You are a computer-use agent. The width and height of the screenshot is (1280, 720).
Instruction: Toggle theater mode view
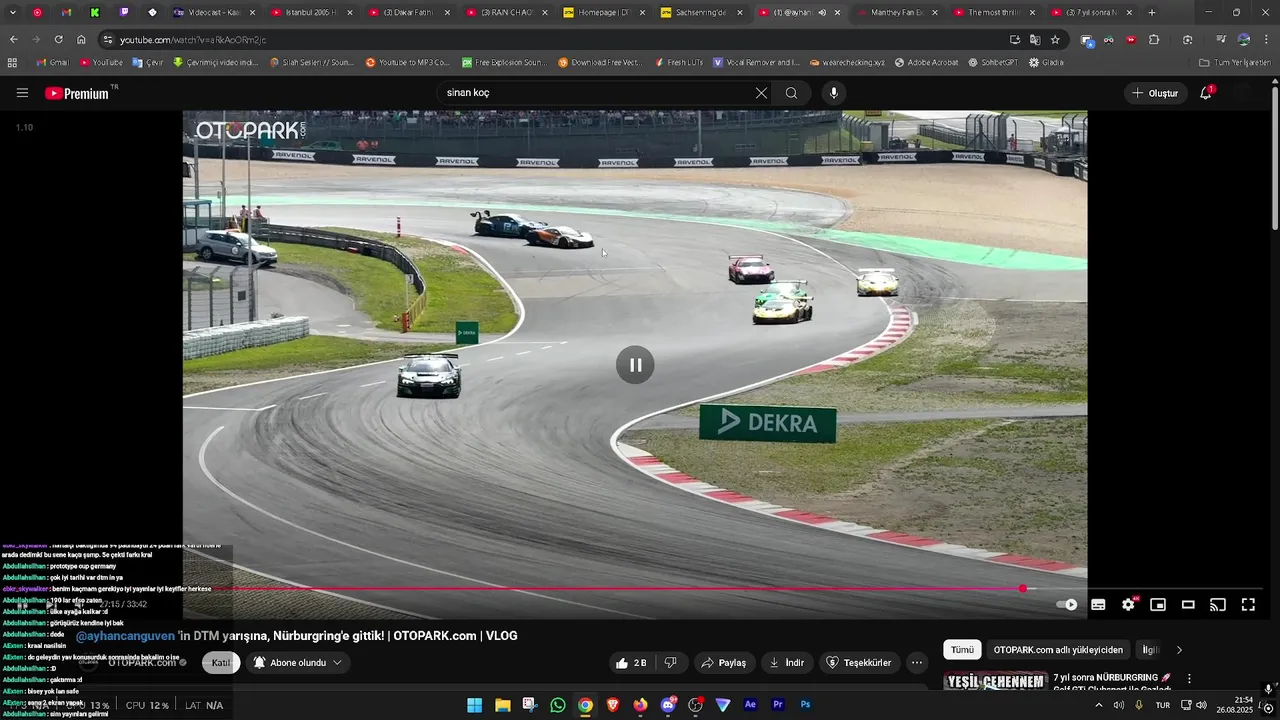click(x=1188, y=604)
